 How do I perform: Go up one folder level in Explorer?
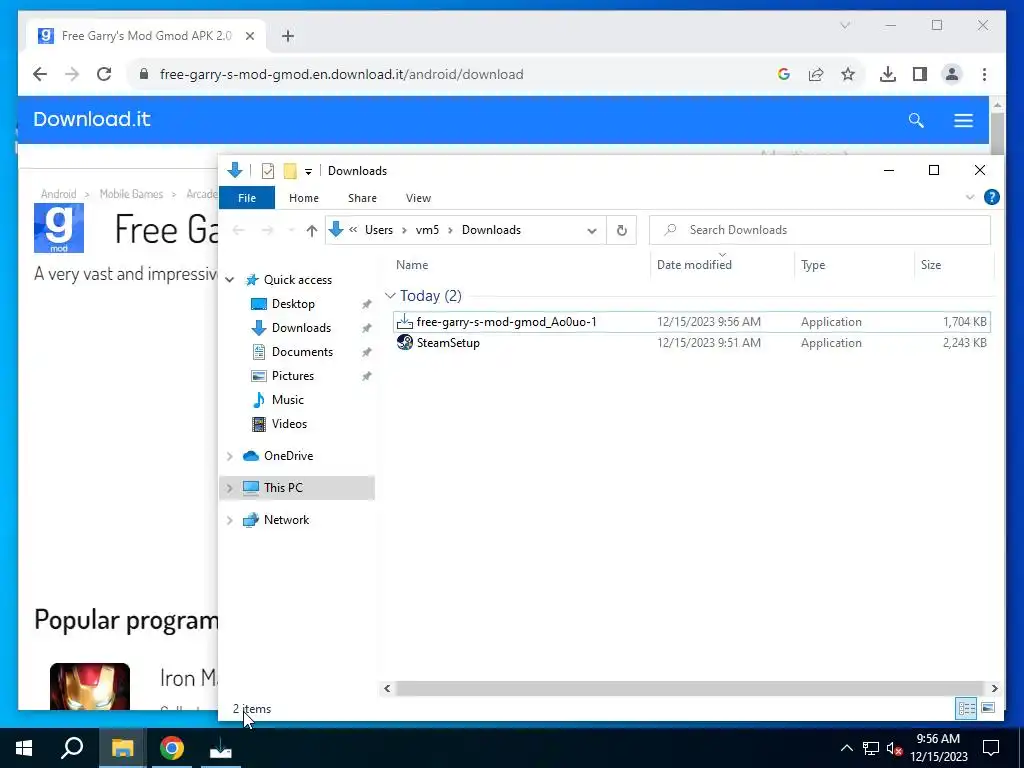click(312, 230)
